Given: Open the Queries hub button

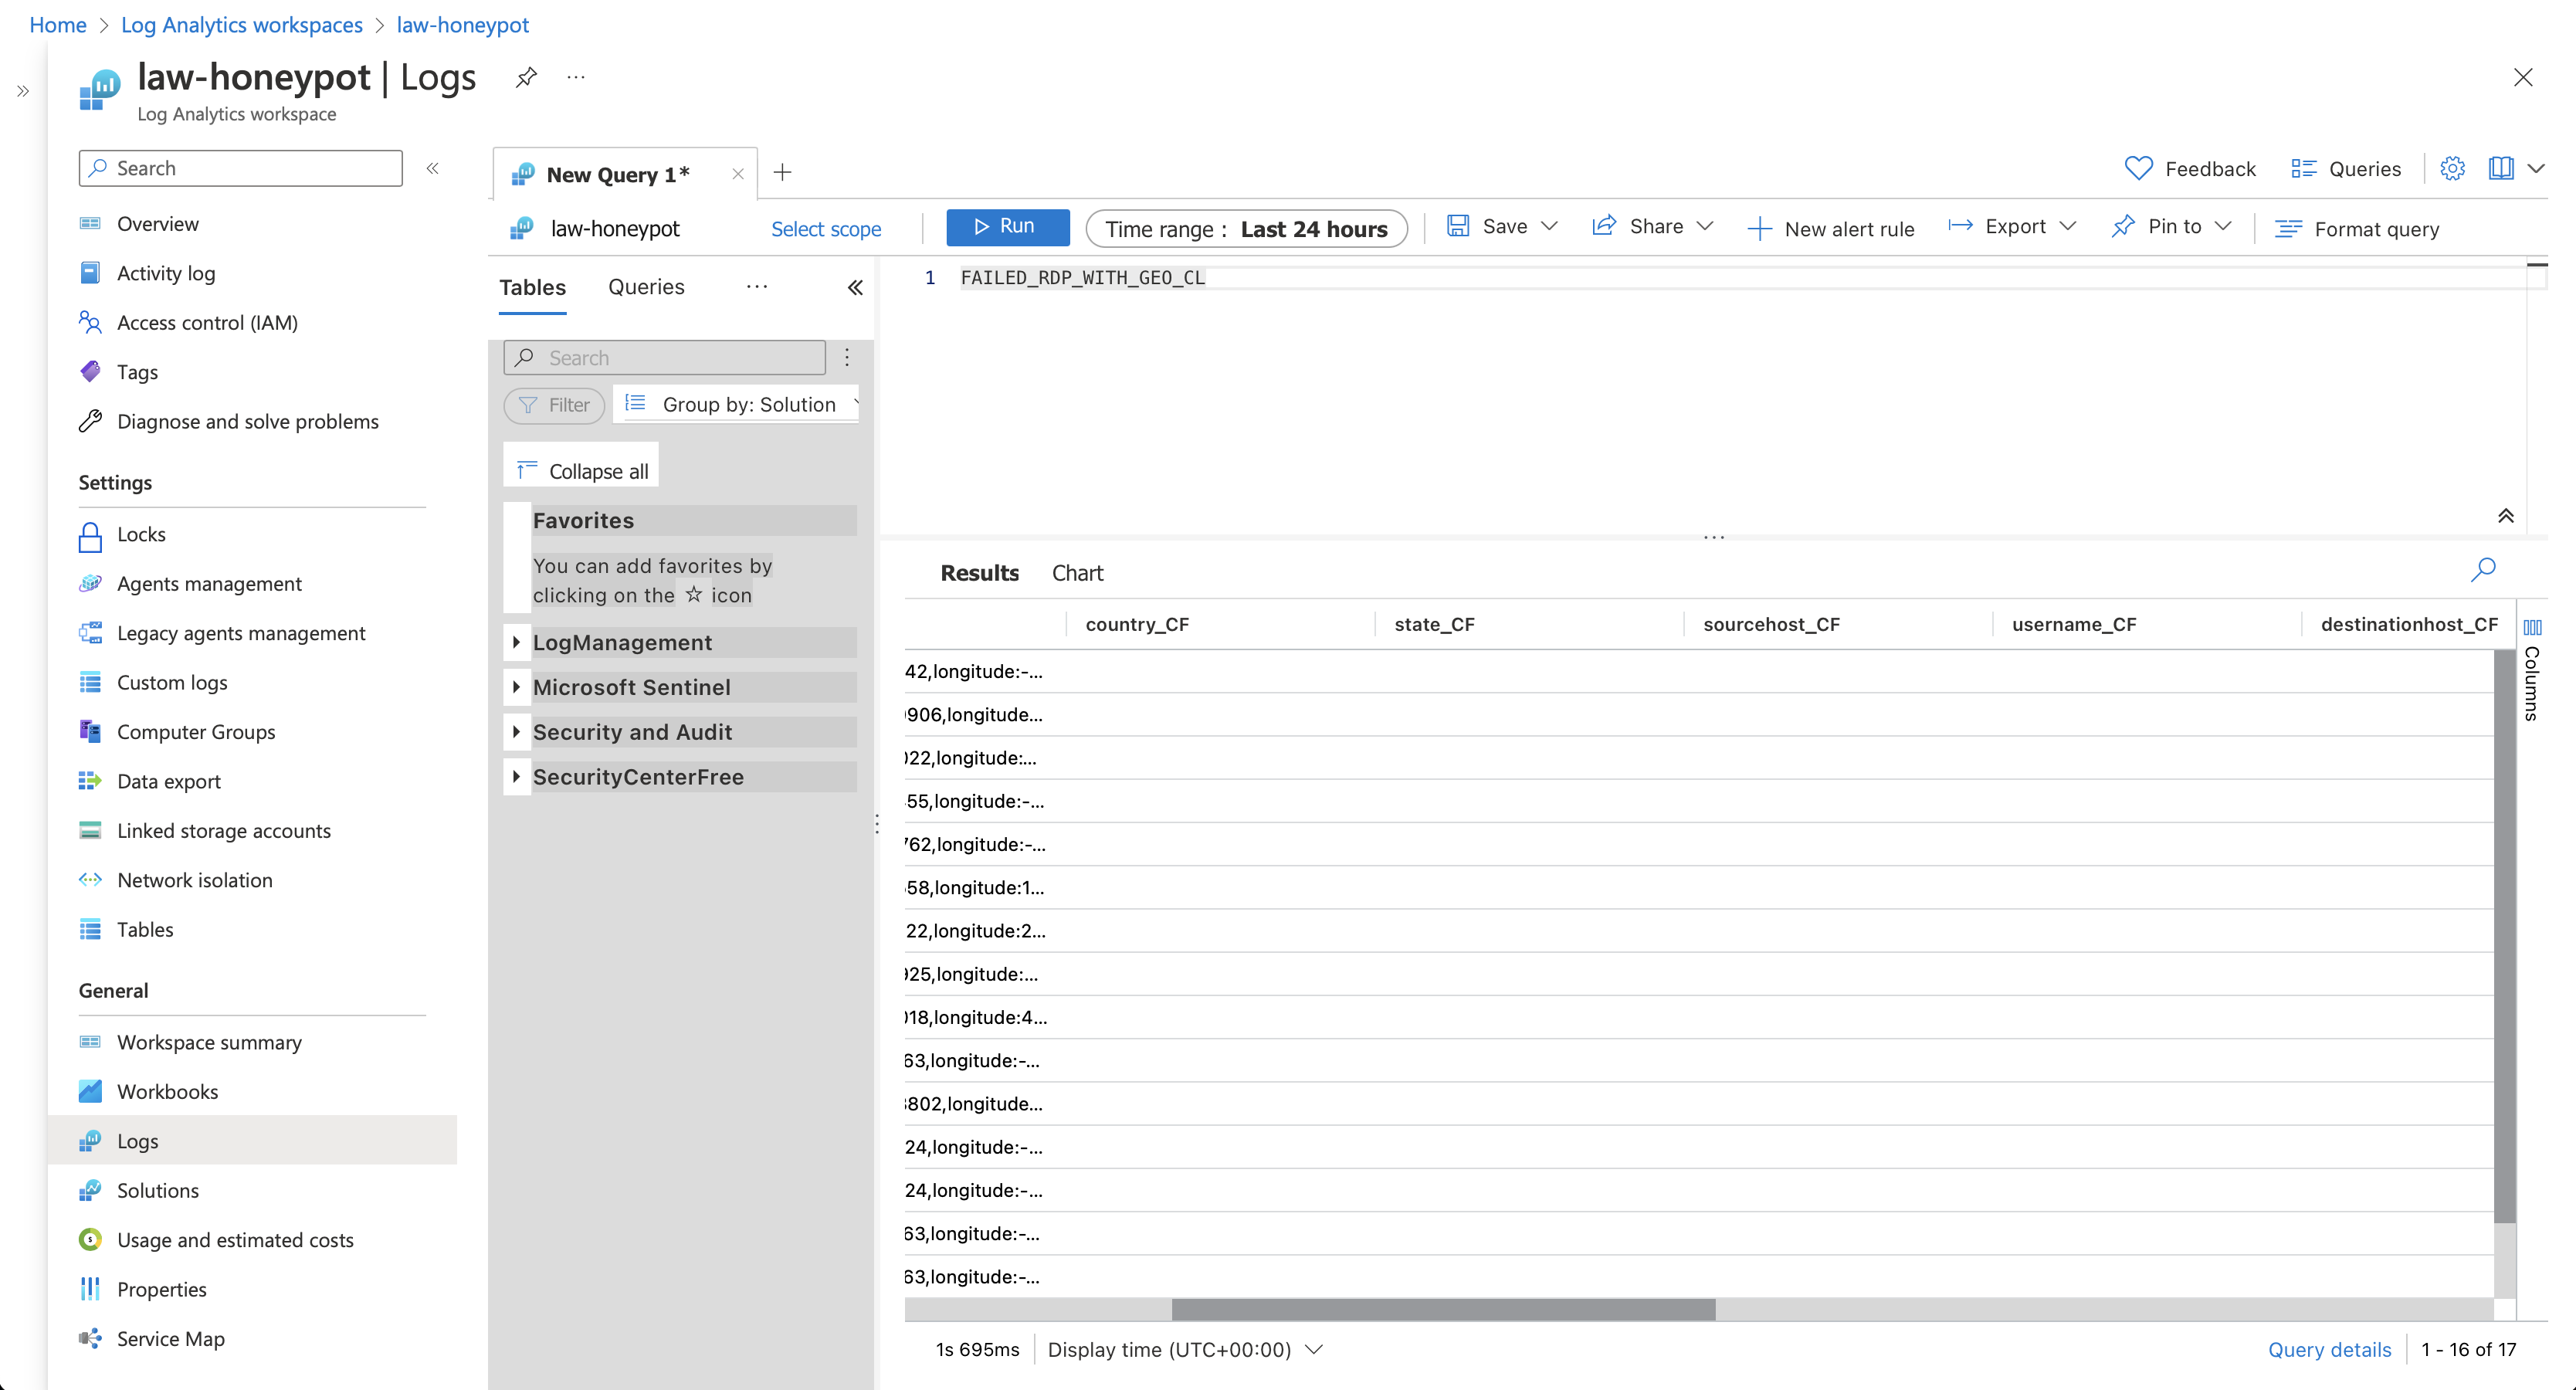Looking at the screenshot, I should 2346,168.
